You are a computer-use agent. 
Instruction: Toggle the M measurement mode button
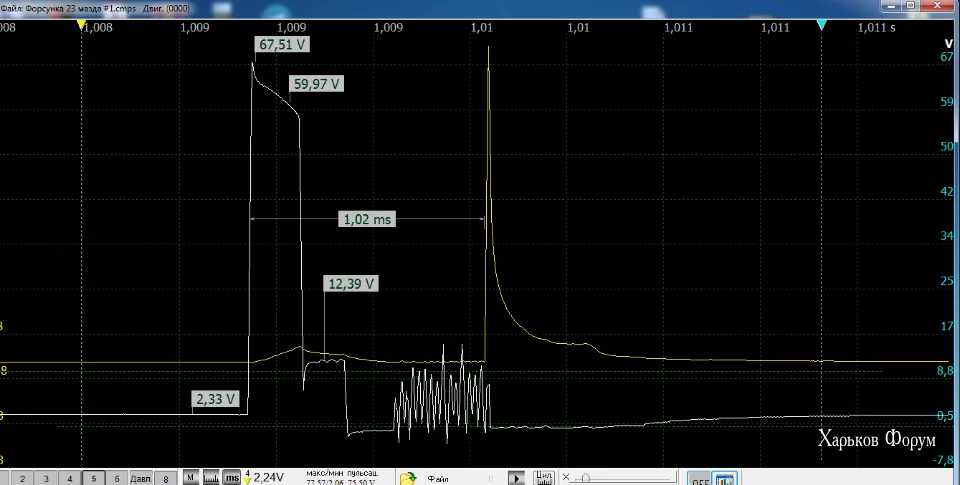coord(190,478)
